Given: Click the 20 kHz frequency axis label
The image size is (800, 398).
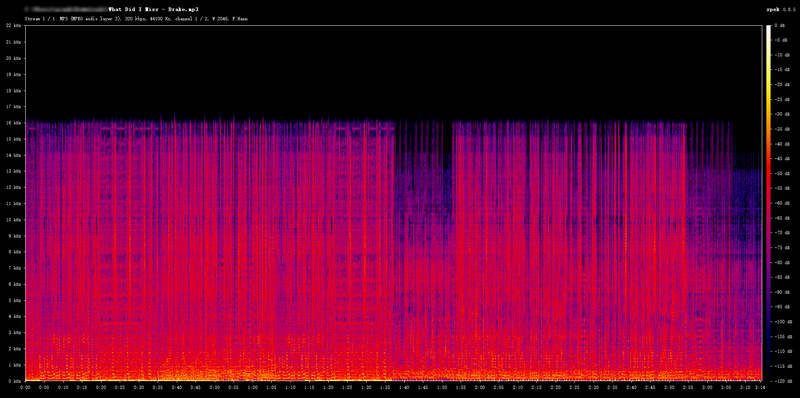Looking at the screenshot, I should coord(13,58).
